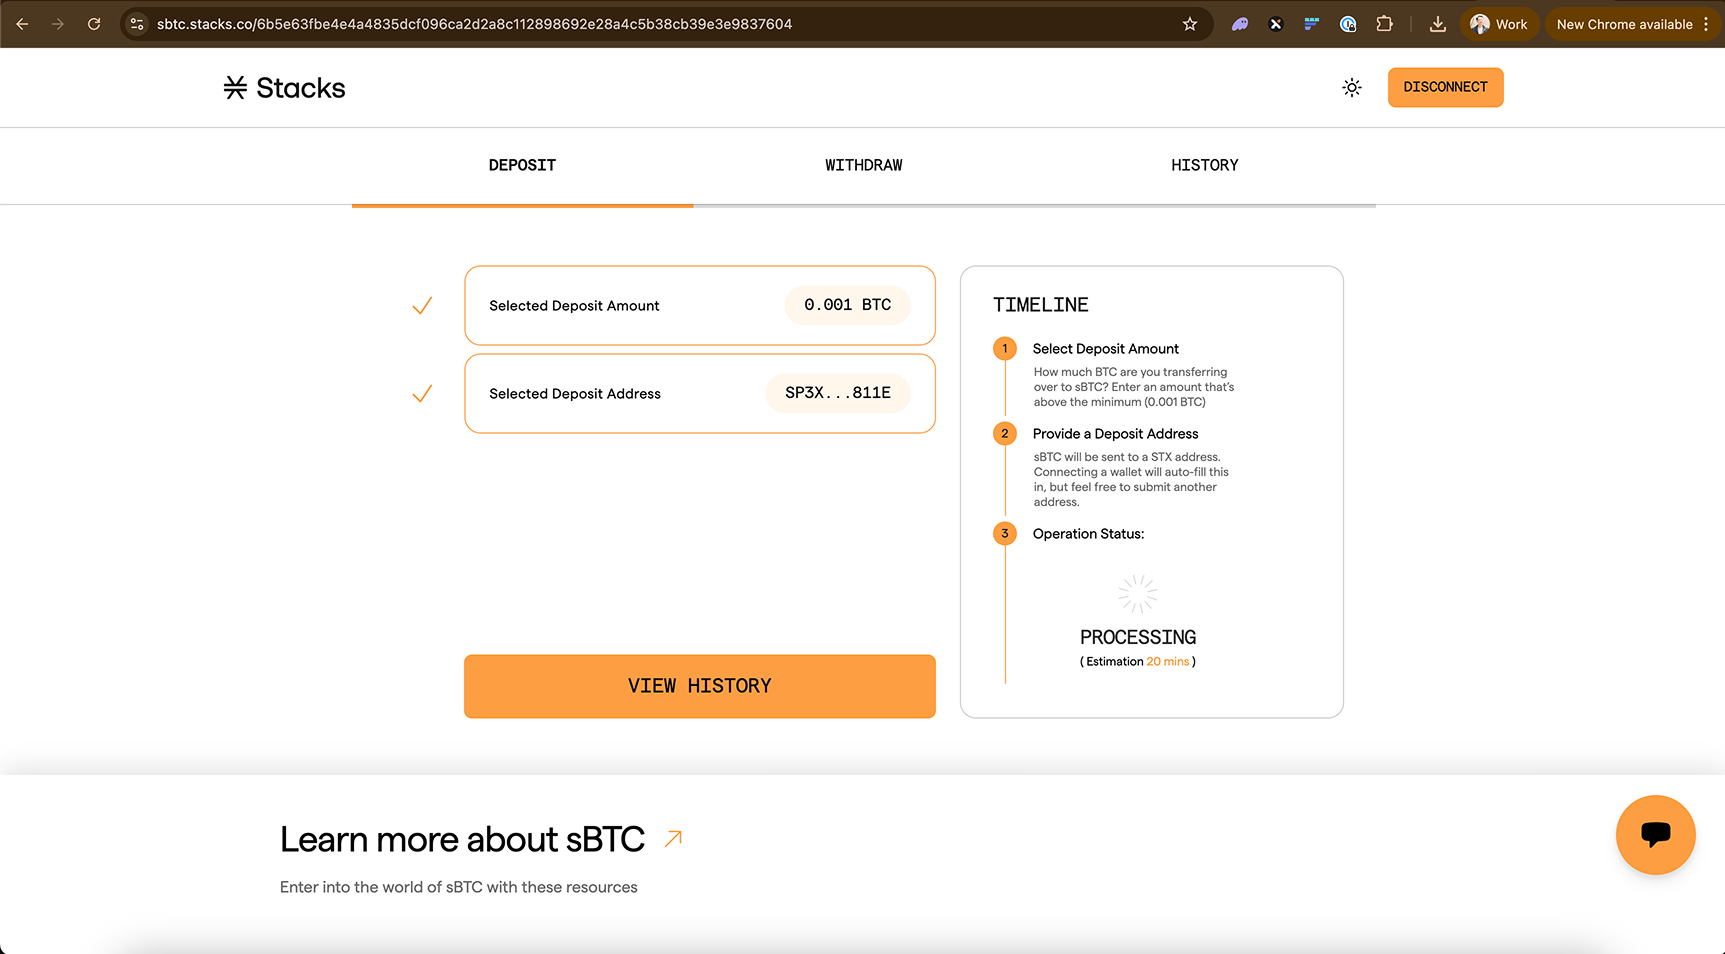View site information icon in address bar
The image size is (1725, 954).
138,24
